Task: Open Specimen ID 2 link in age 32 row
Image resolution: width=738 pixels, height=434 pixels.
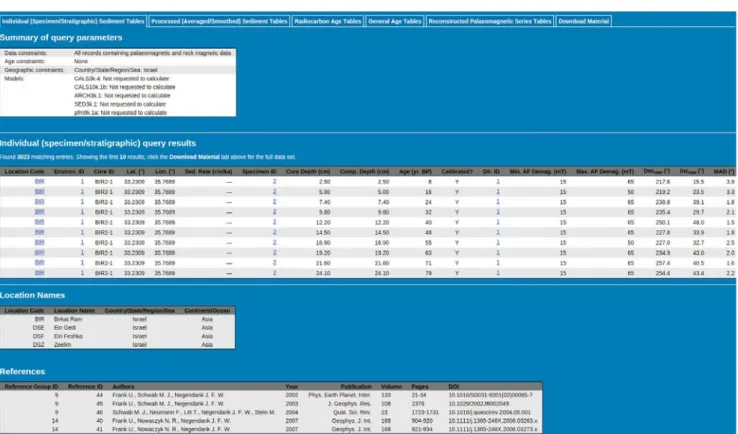Action: [274, 212]
